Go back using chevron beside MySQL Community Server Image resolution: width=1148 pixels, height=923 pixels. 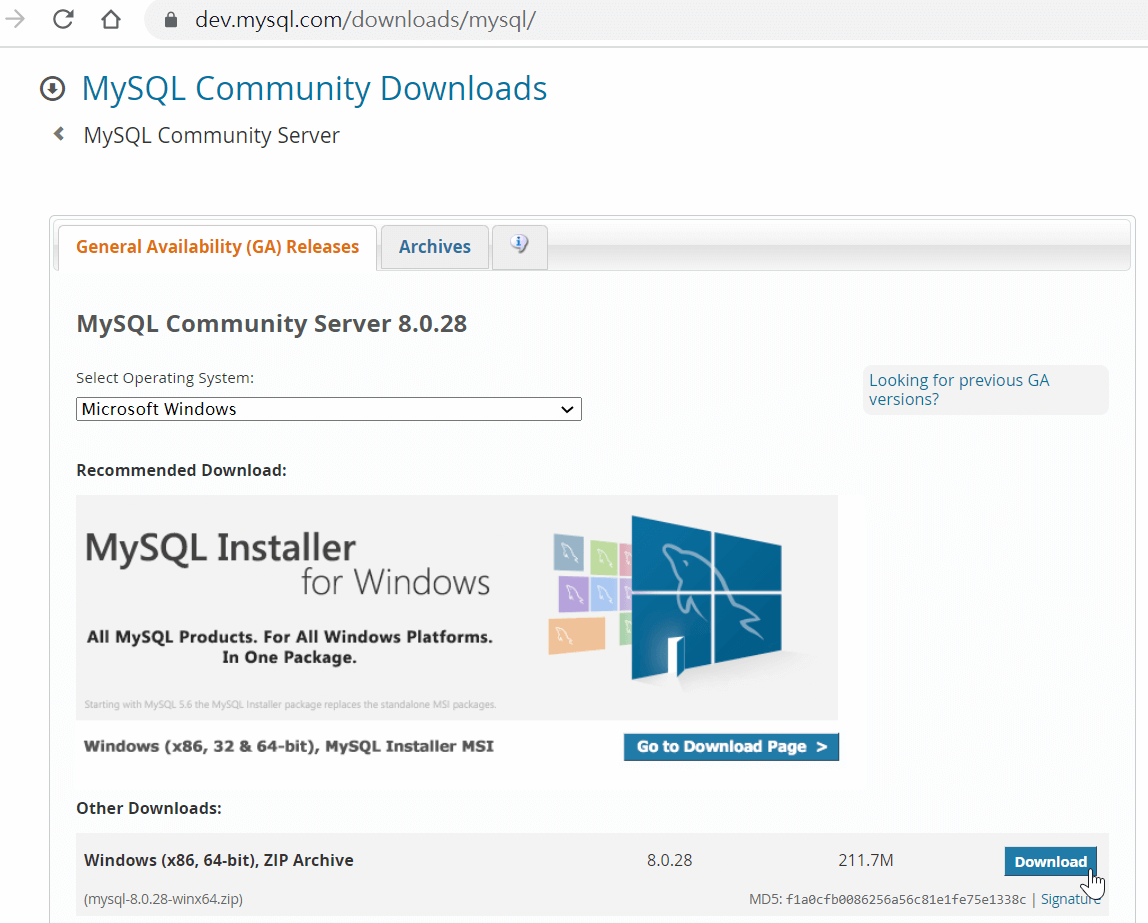click(x=59, y=134)
